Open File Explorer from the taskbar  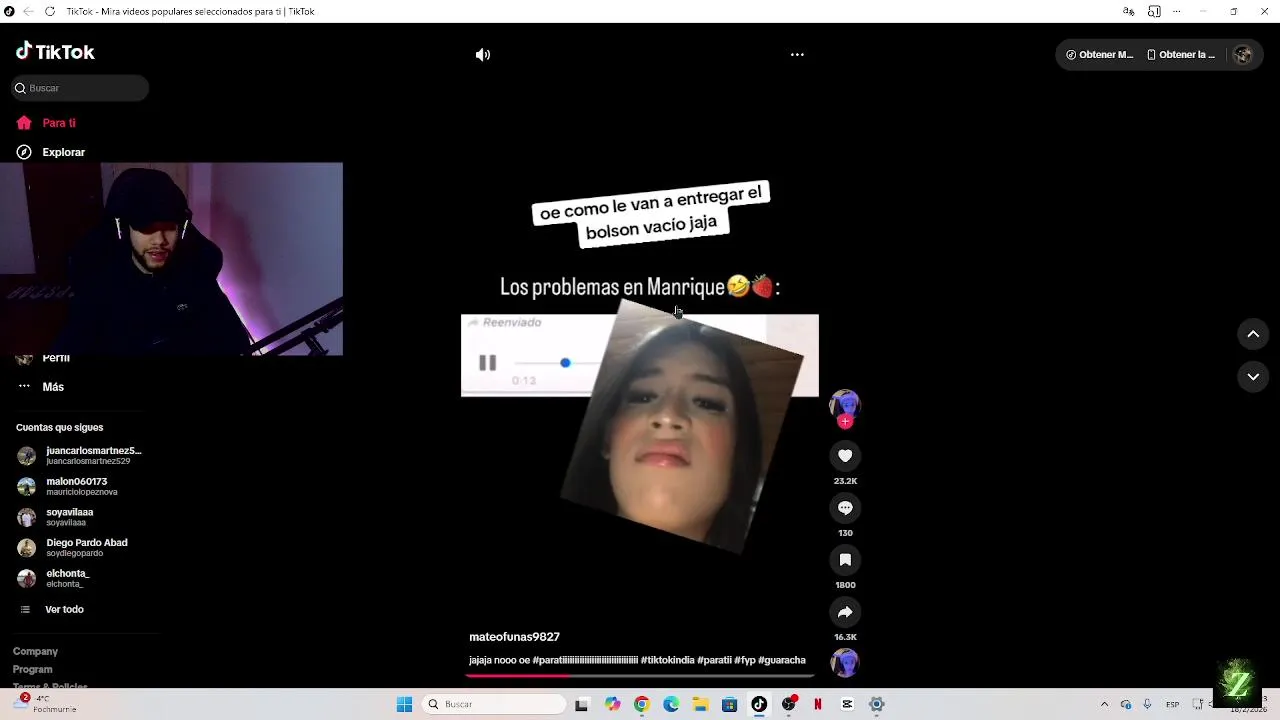pyautogui.click(x=701, y=705)
